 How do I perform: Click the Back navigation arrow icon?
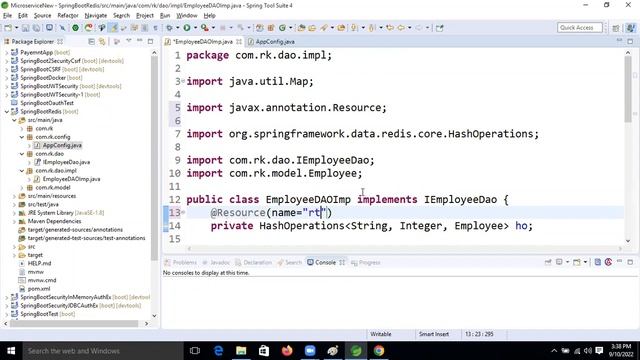[401, 28]
